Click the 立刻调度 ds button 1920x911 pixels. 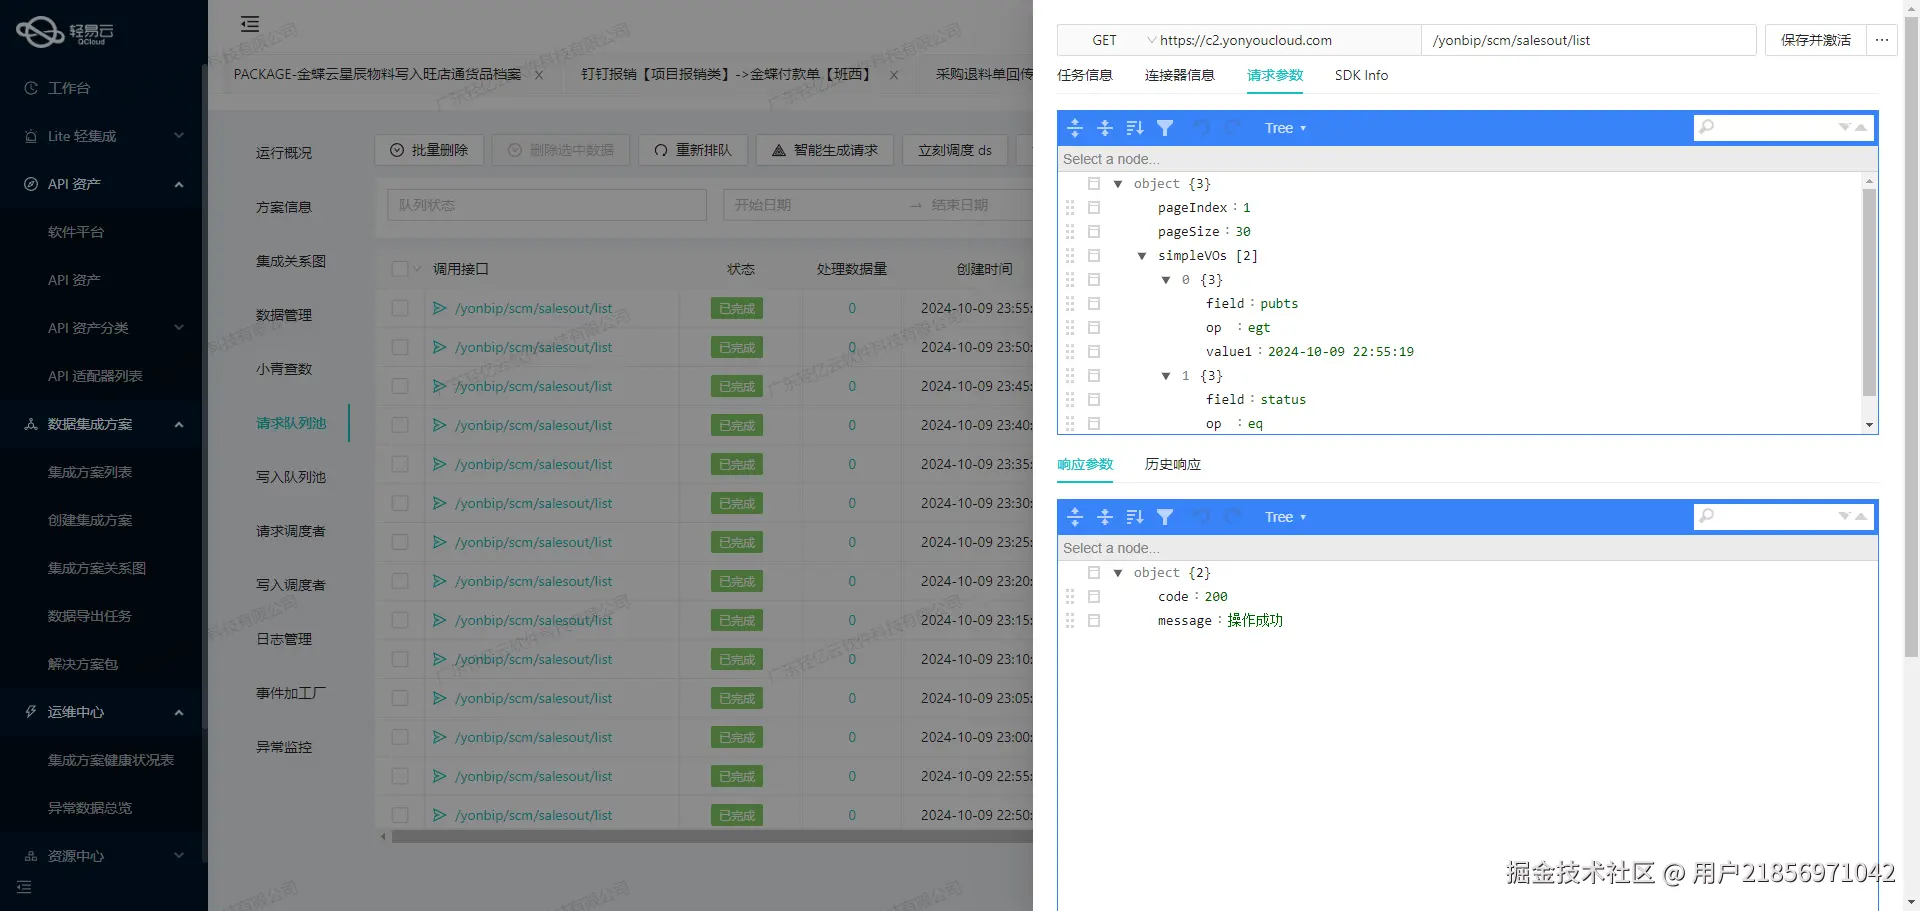pyautogui.click(x=955, y=150)
